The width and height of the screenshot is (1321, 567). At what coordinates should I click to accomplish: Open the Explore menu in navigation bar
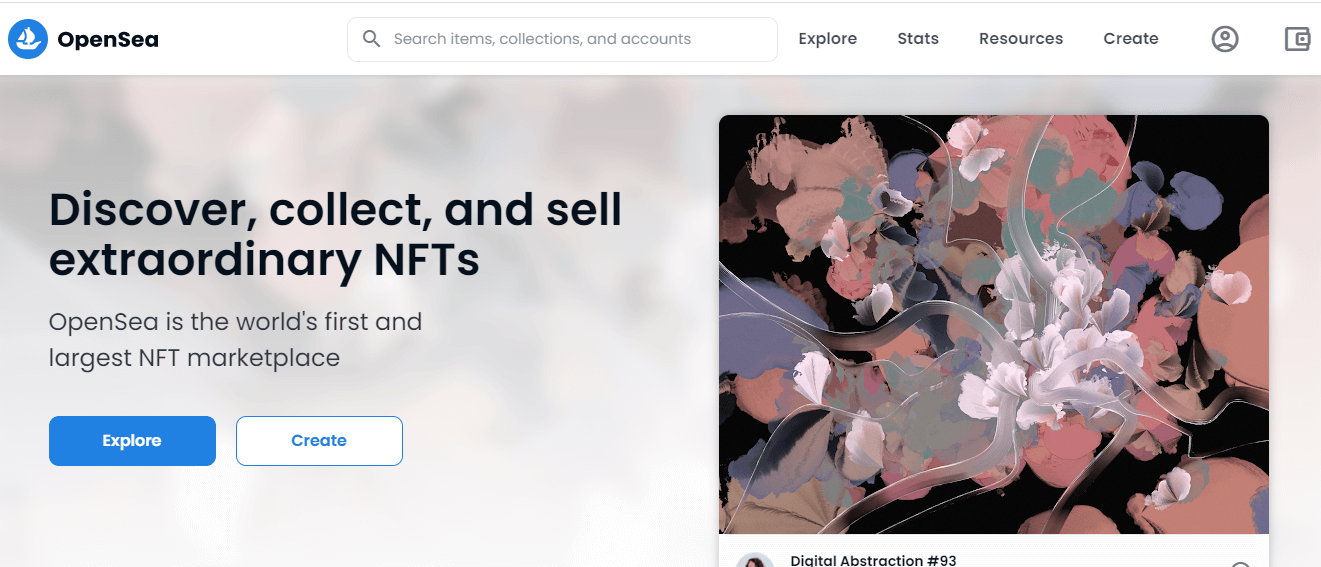coord(827,39)
